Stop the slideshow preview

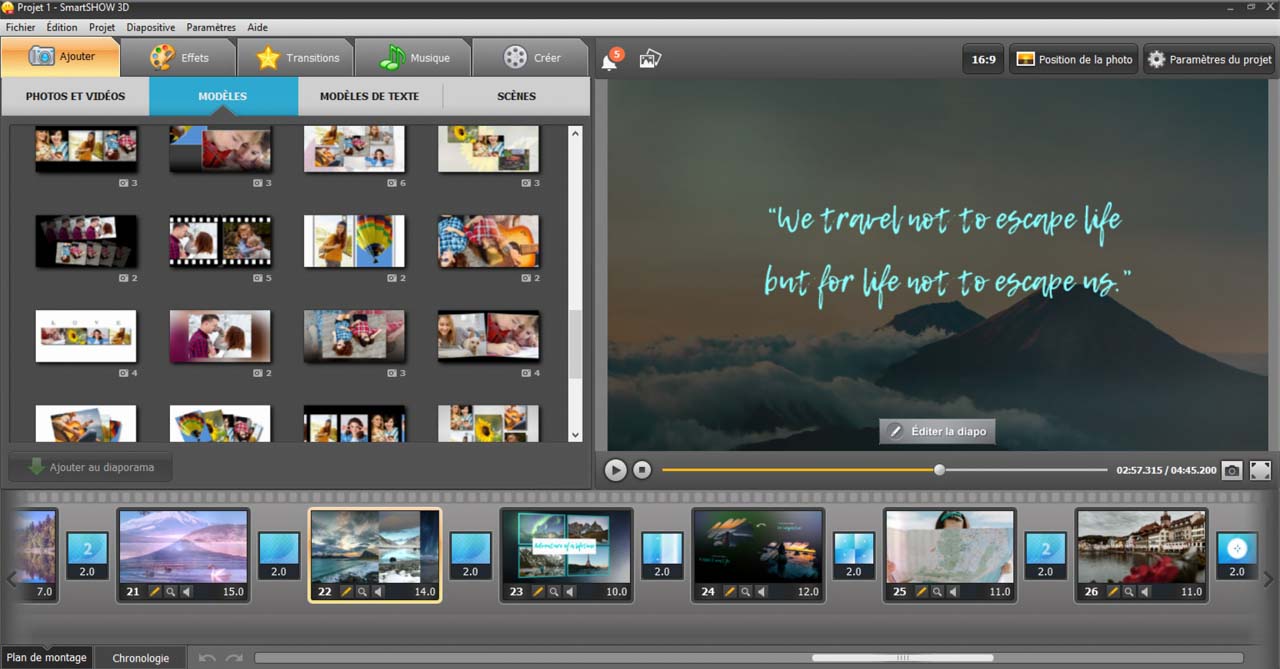[642, 469]
